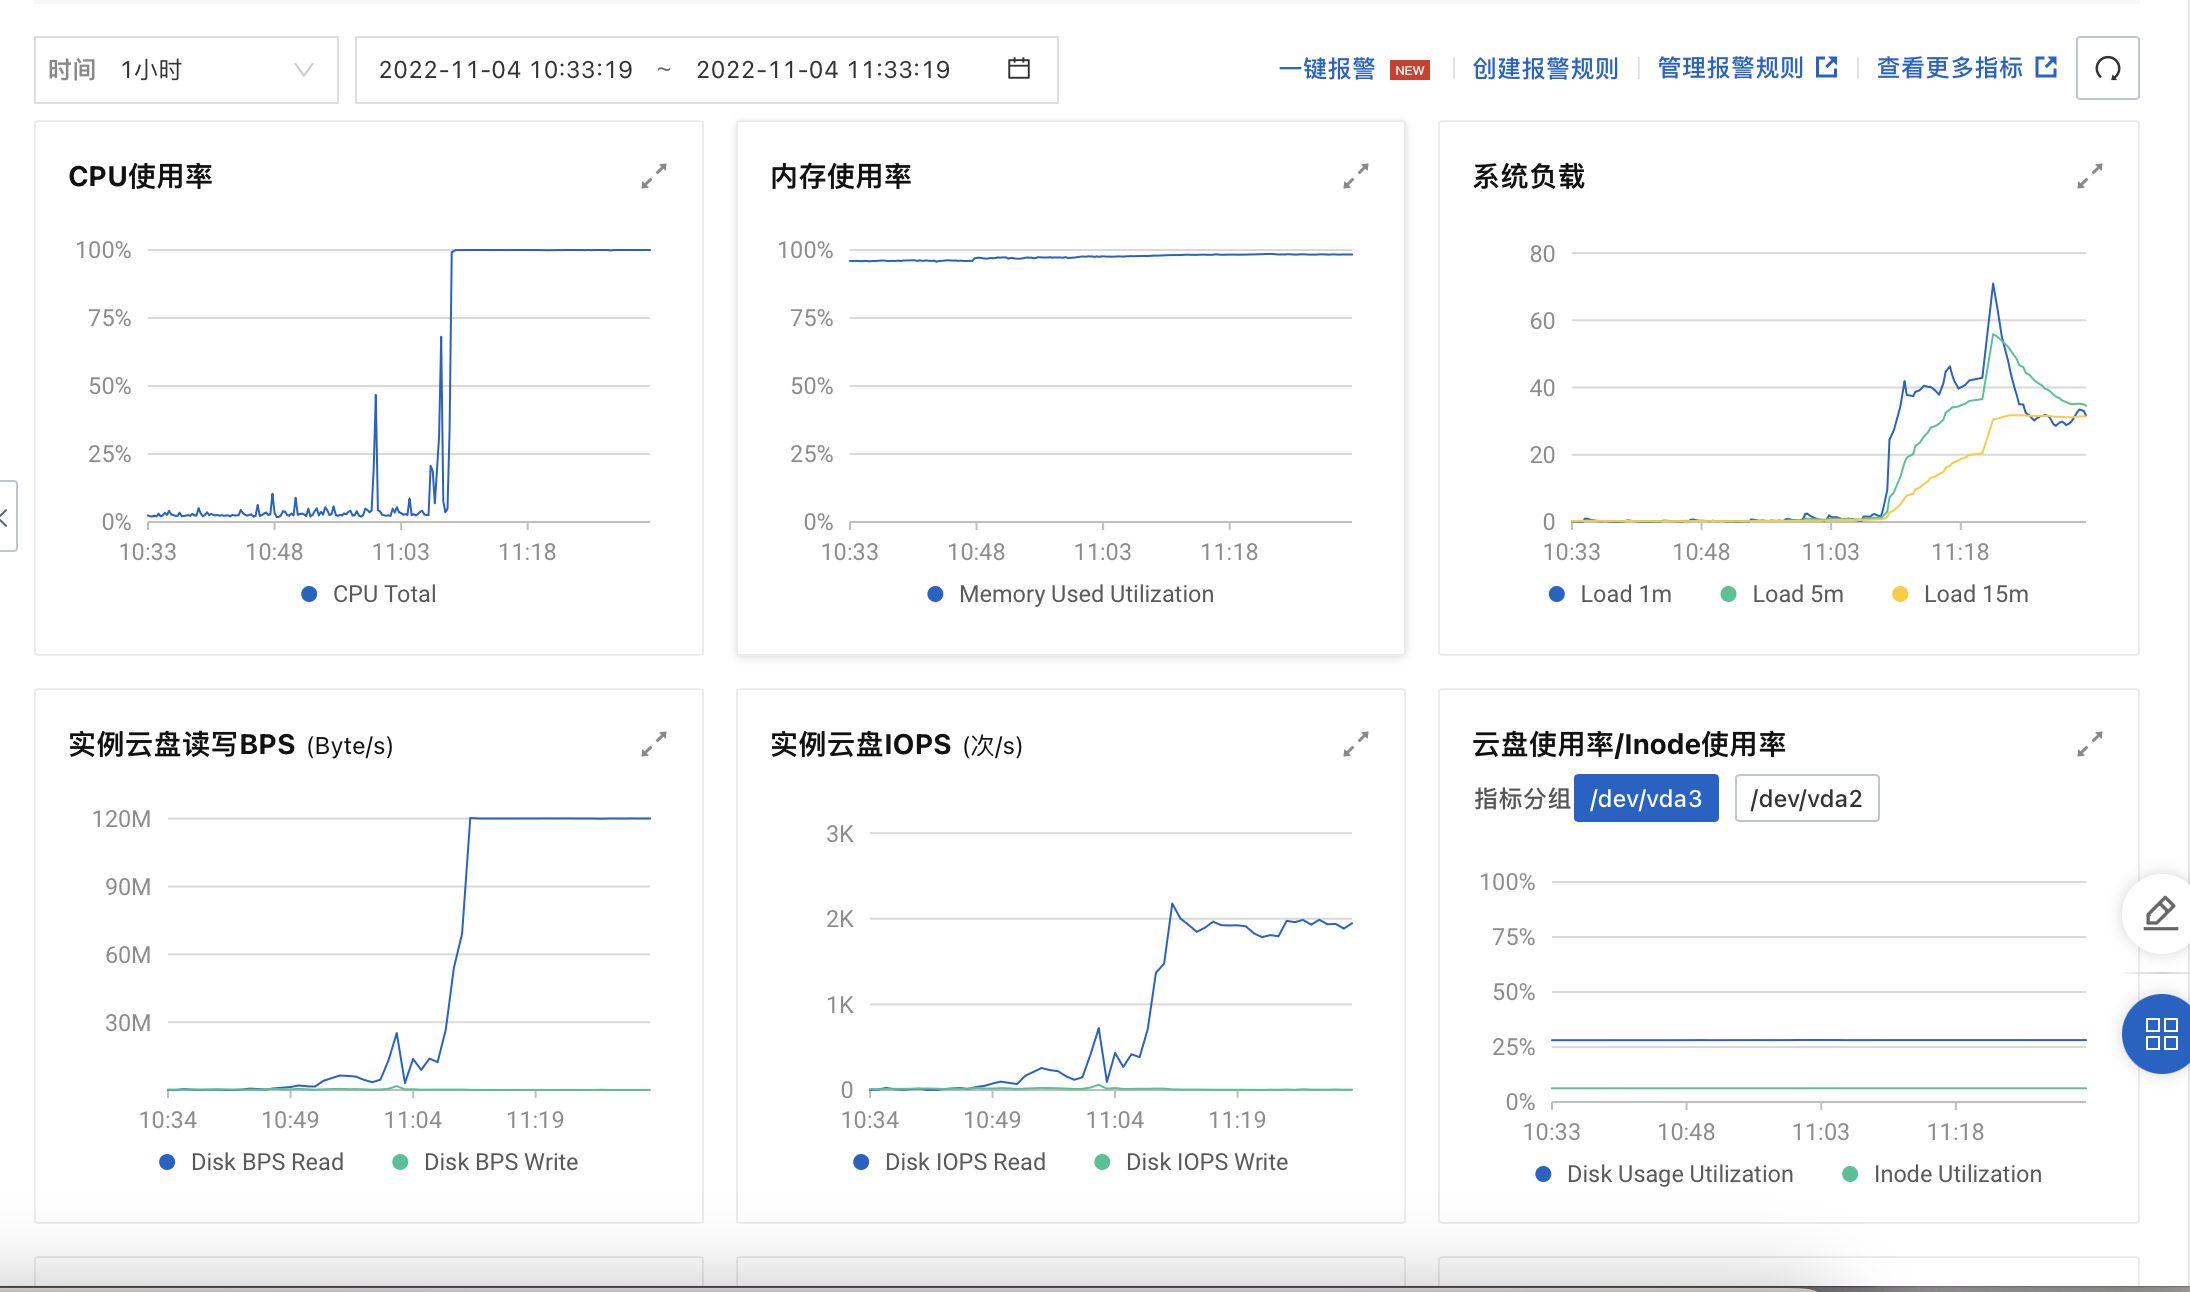
Task: Expand the 实例云盘读写BPS chart to fullscreen
Action: 654,744
